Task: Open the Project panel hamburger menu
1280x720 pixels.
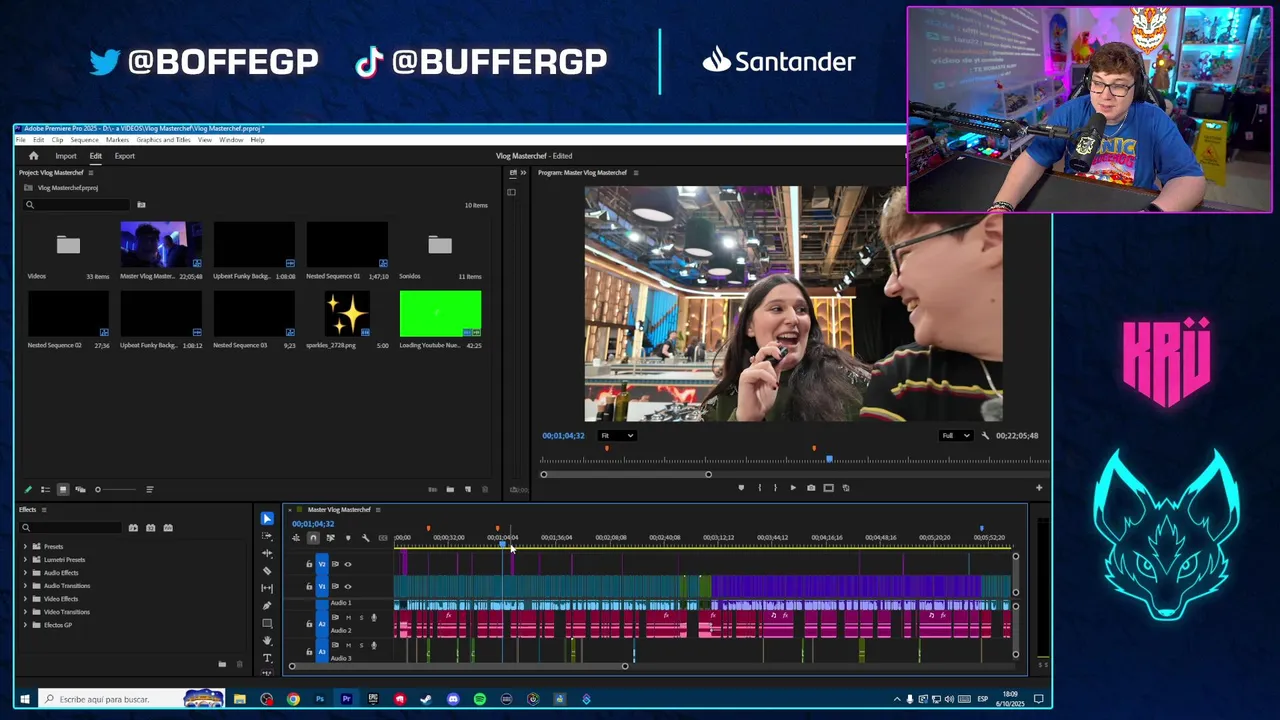Action: 90,173
